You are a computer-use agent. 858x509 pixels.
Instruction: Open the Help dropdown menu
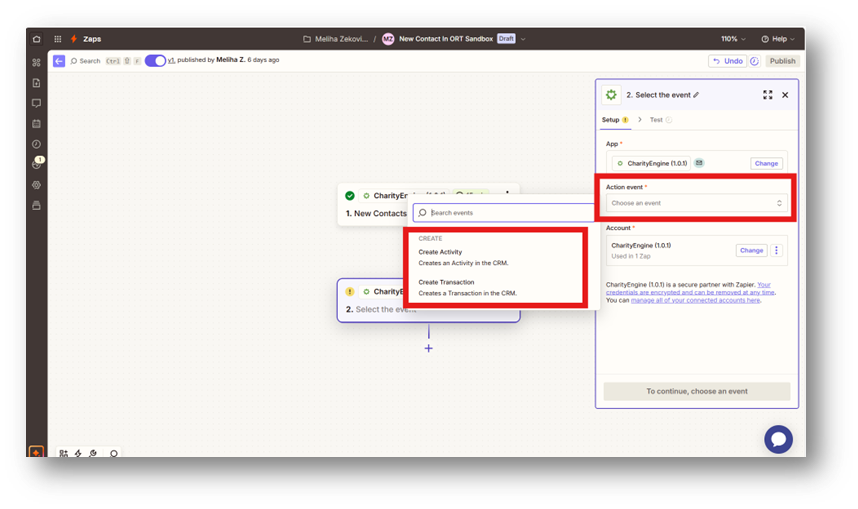pos(778,39)
